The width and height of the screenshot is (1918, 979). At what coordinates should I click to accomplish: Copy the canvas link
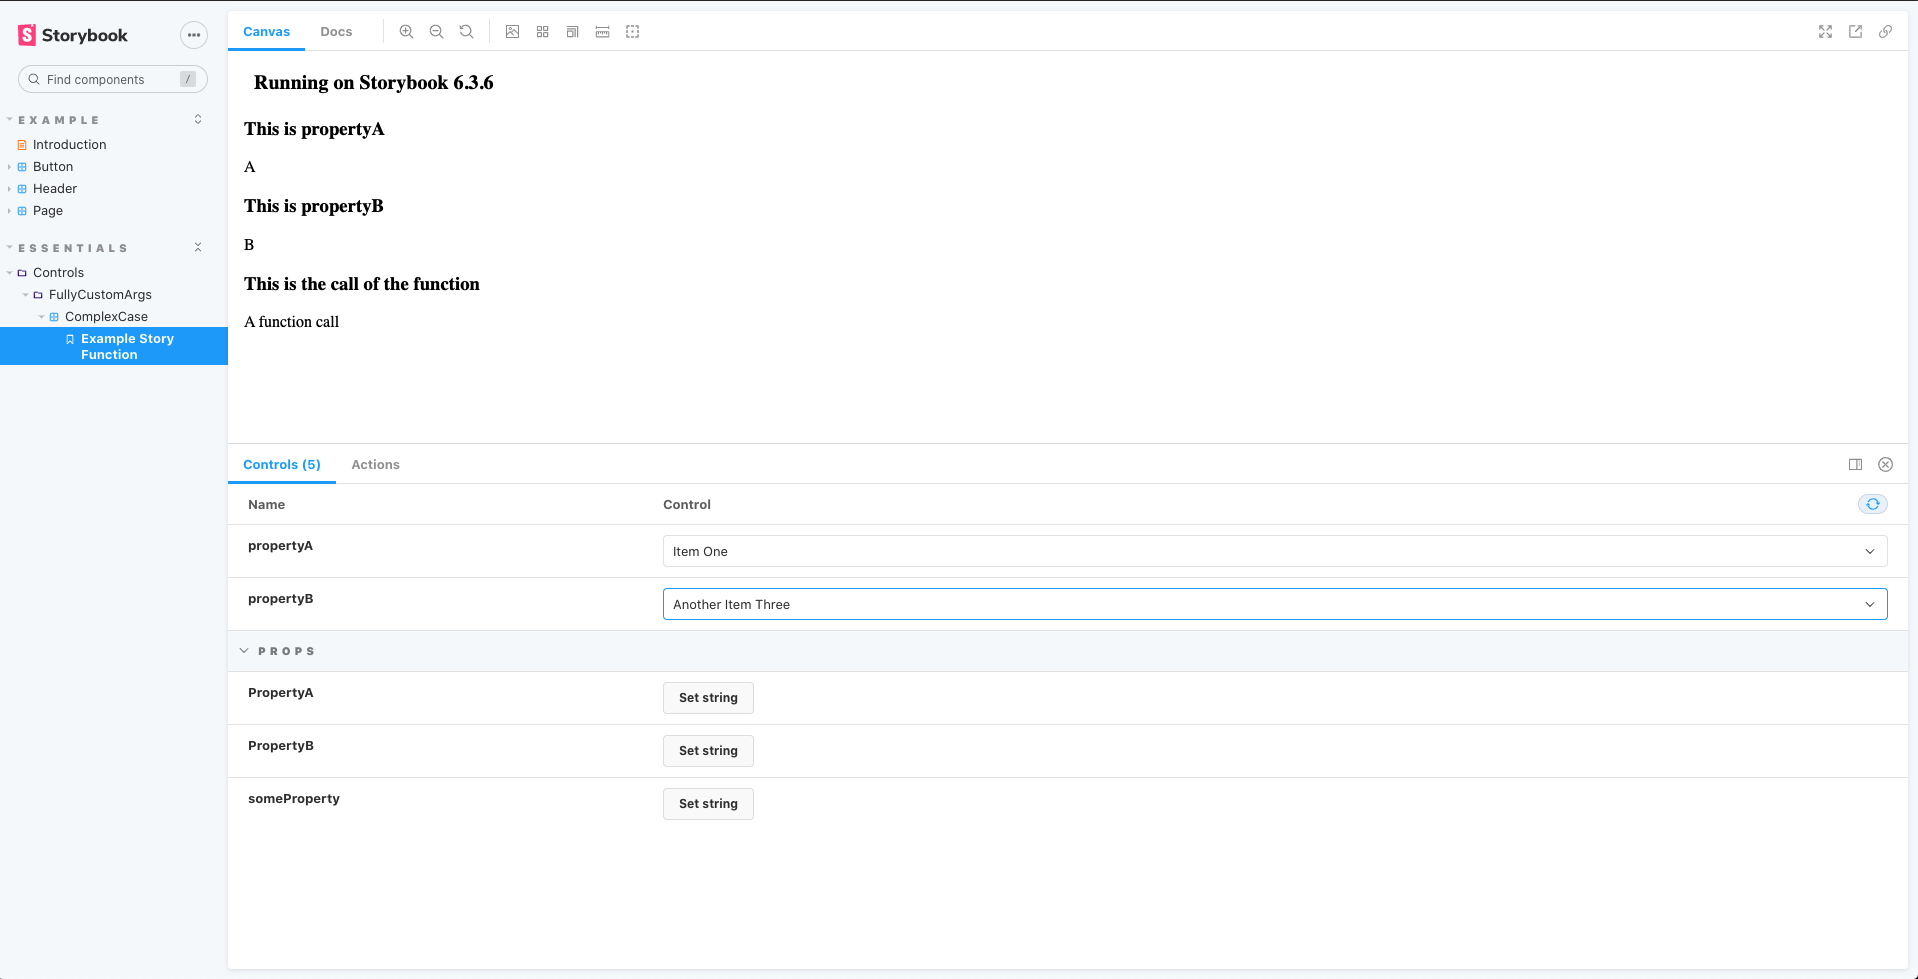coord(1886,31)
